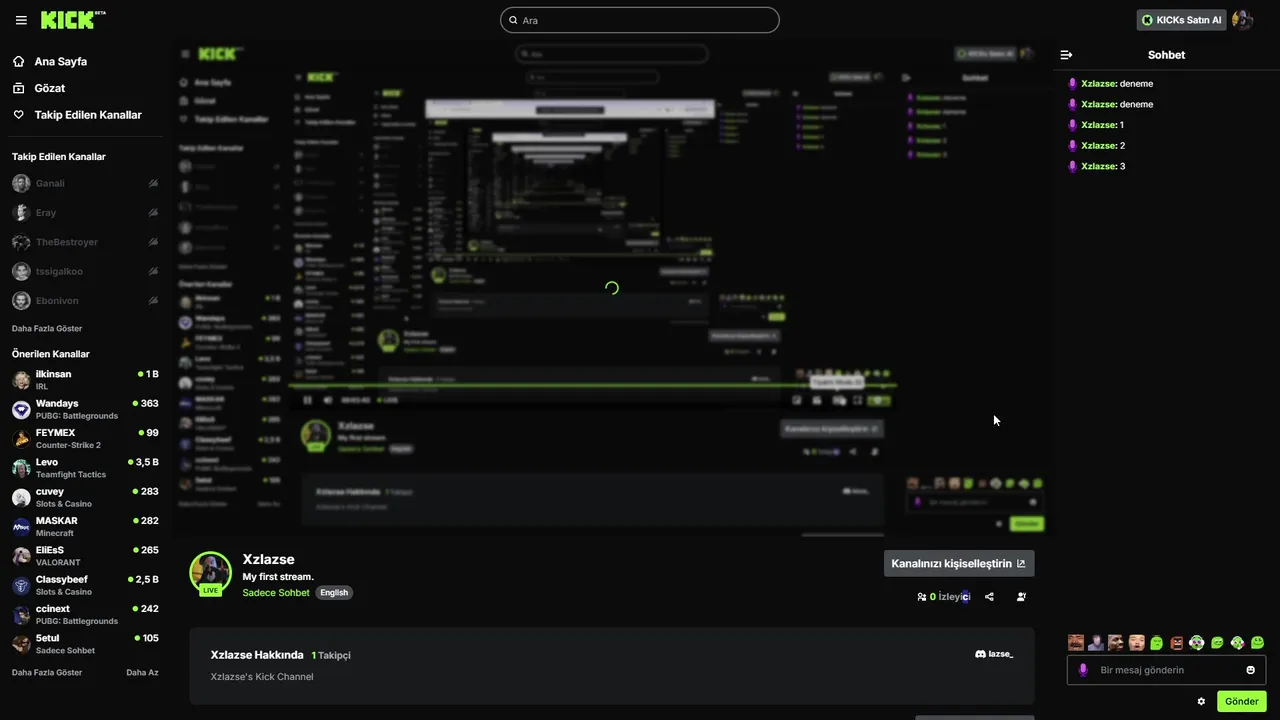The height and width of the screenshot is (720, 1280).
Task: Expand followed list with Daha Fazla Göster
Action: (x=47, y=328)
